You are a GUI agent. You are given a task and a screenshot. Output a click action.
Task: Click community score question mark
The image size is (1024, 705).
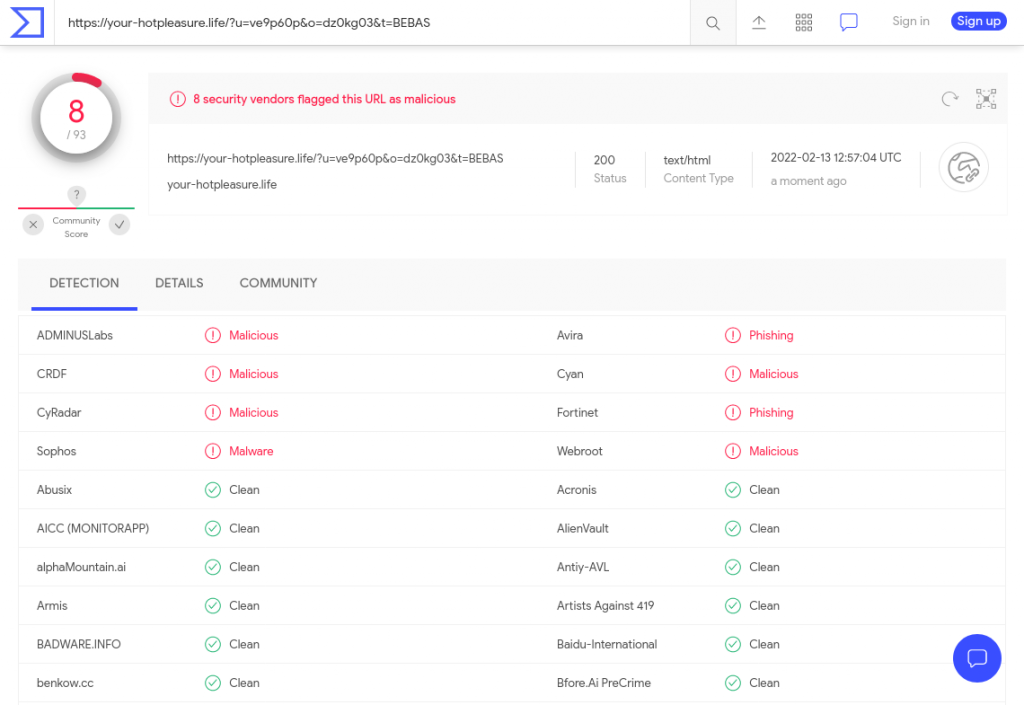click(77, 195)
